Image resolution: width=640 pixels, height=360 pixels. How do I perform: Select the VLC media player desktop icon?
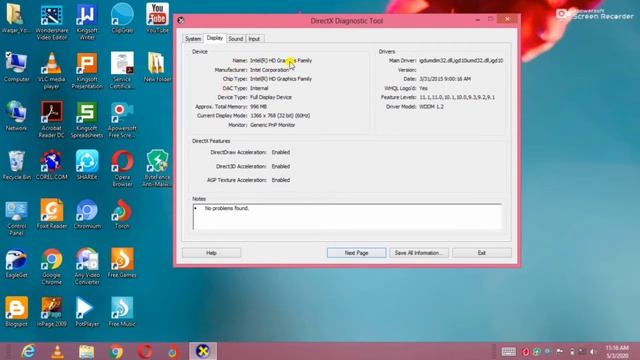point(52,71)
